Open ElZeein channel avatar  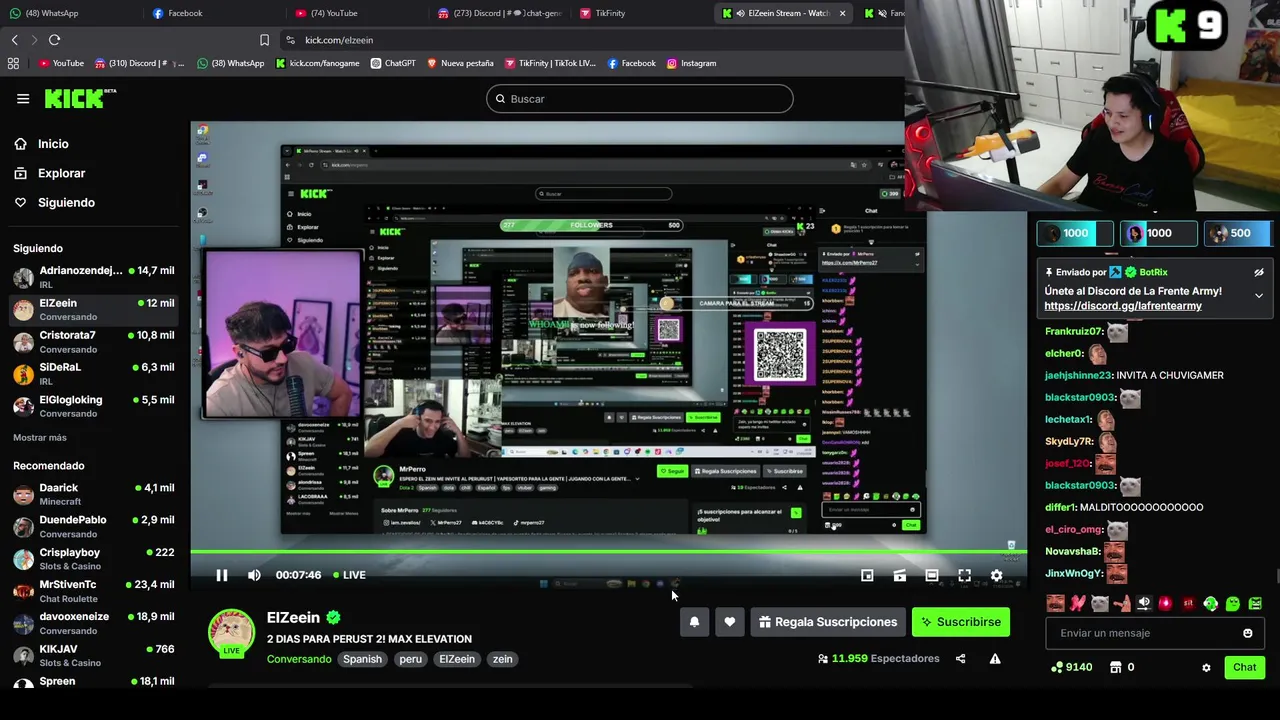tap(231, 633)
